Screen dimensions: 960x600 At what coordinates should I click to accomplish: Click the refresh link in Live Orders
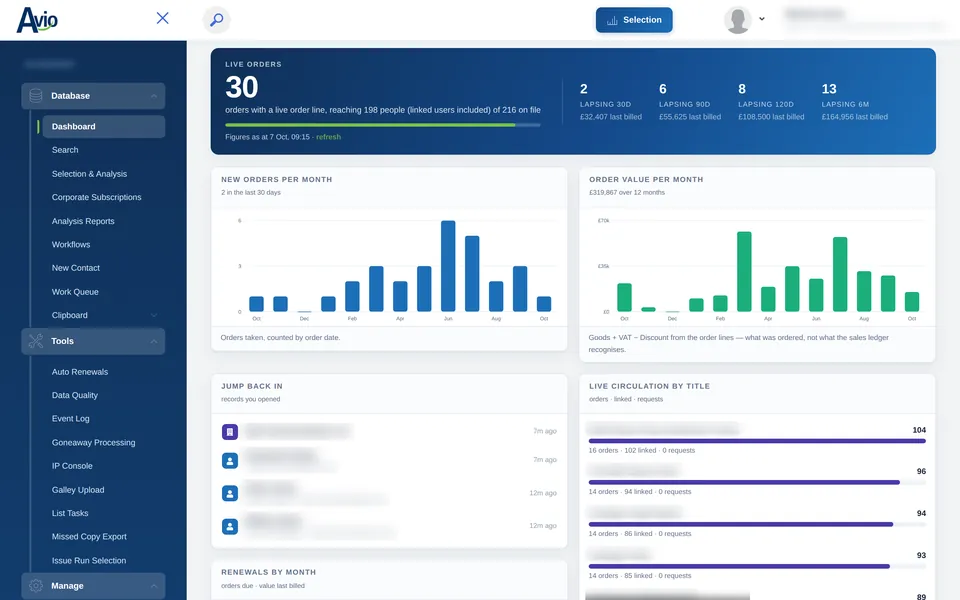coord(328,137)
